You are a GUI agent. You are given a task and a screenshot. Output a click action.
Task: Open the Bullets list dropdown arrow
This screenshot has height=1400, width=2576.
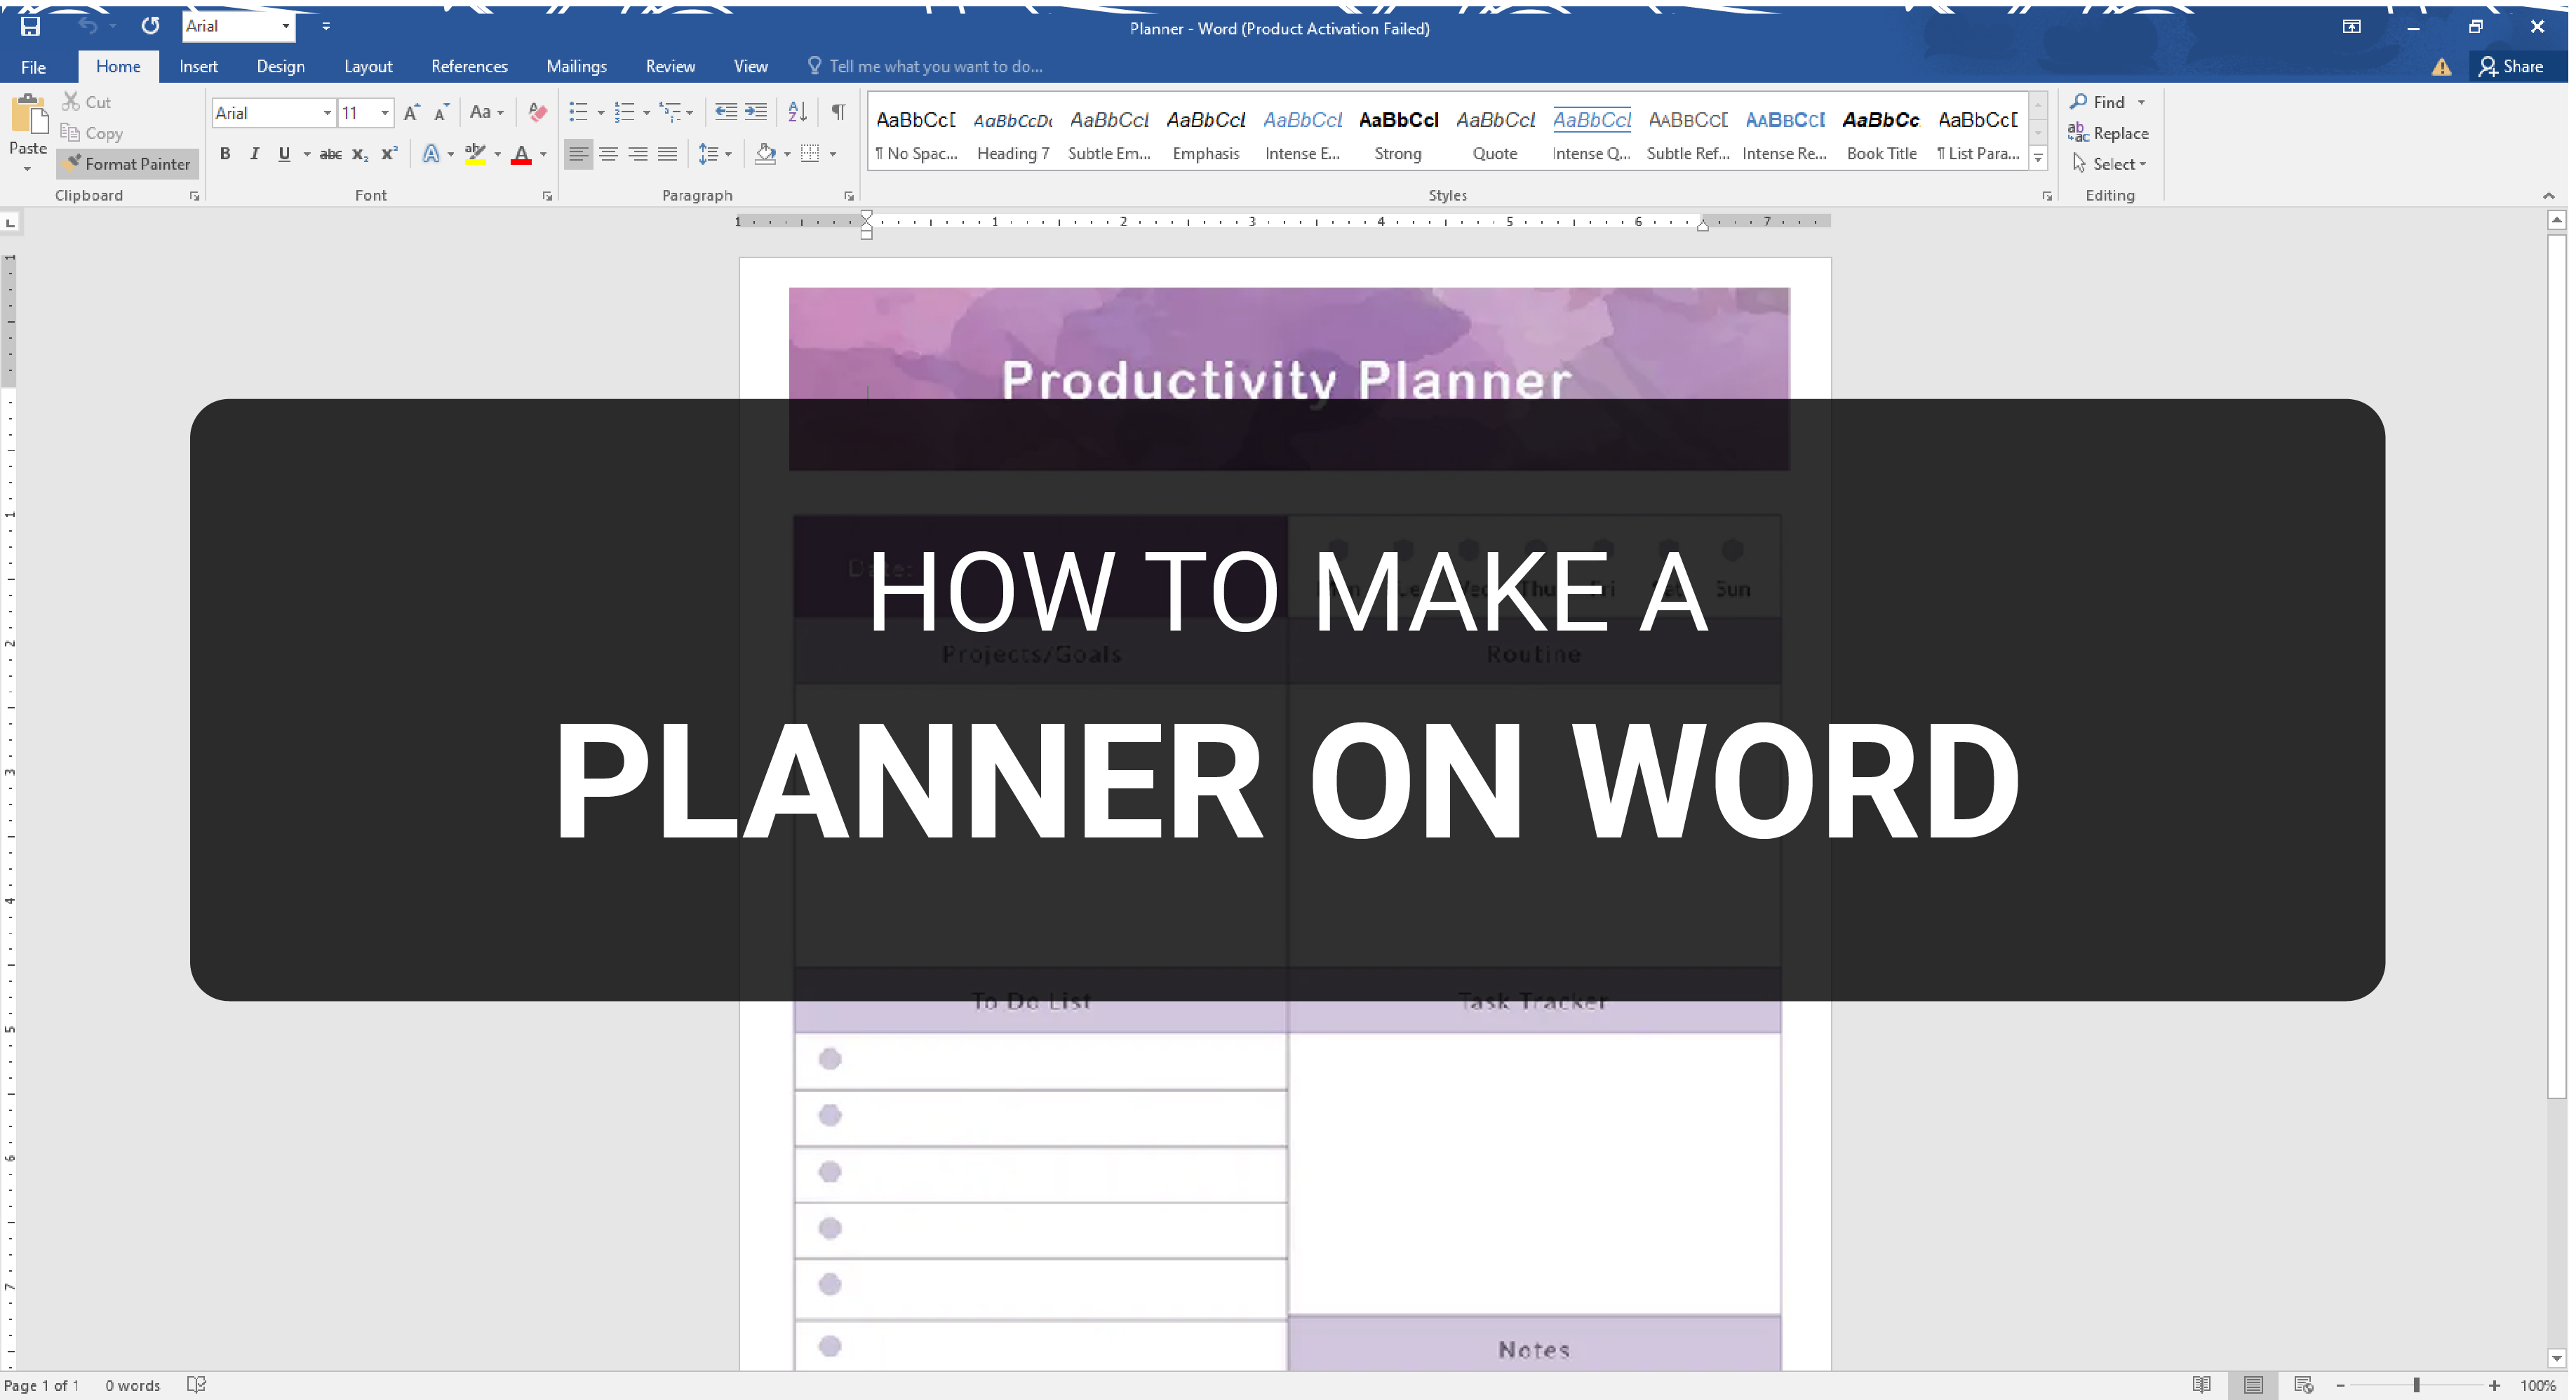(x=600, y=113)
